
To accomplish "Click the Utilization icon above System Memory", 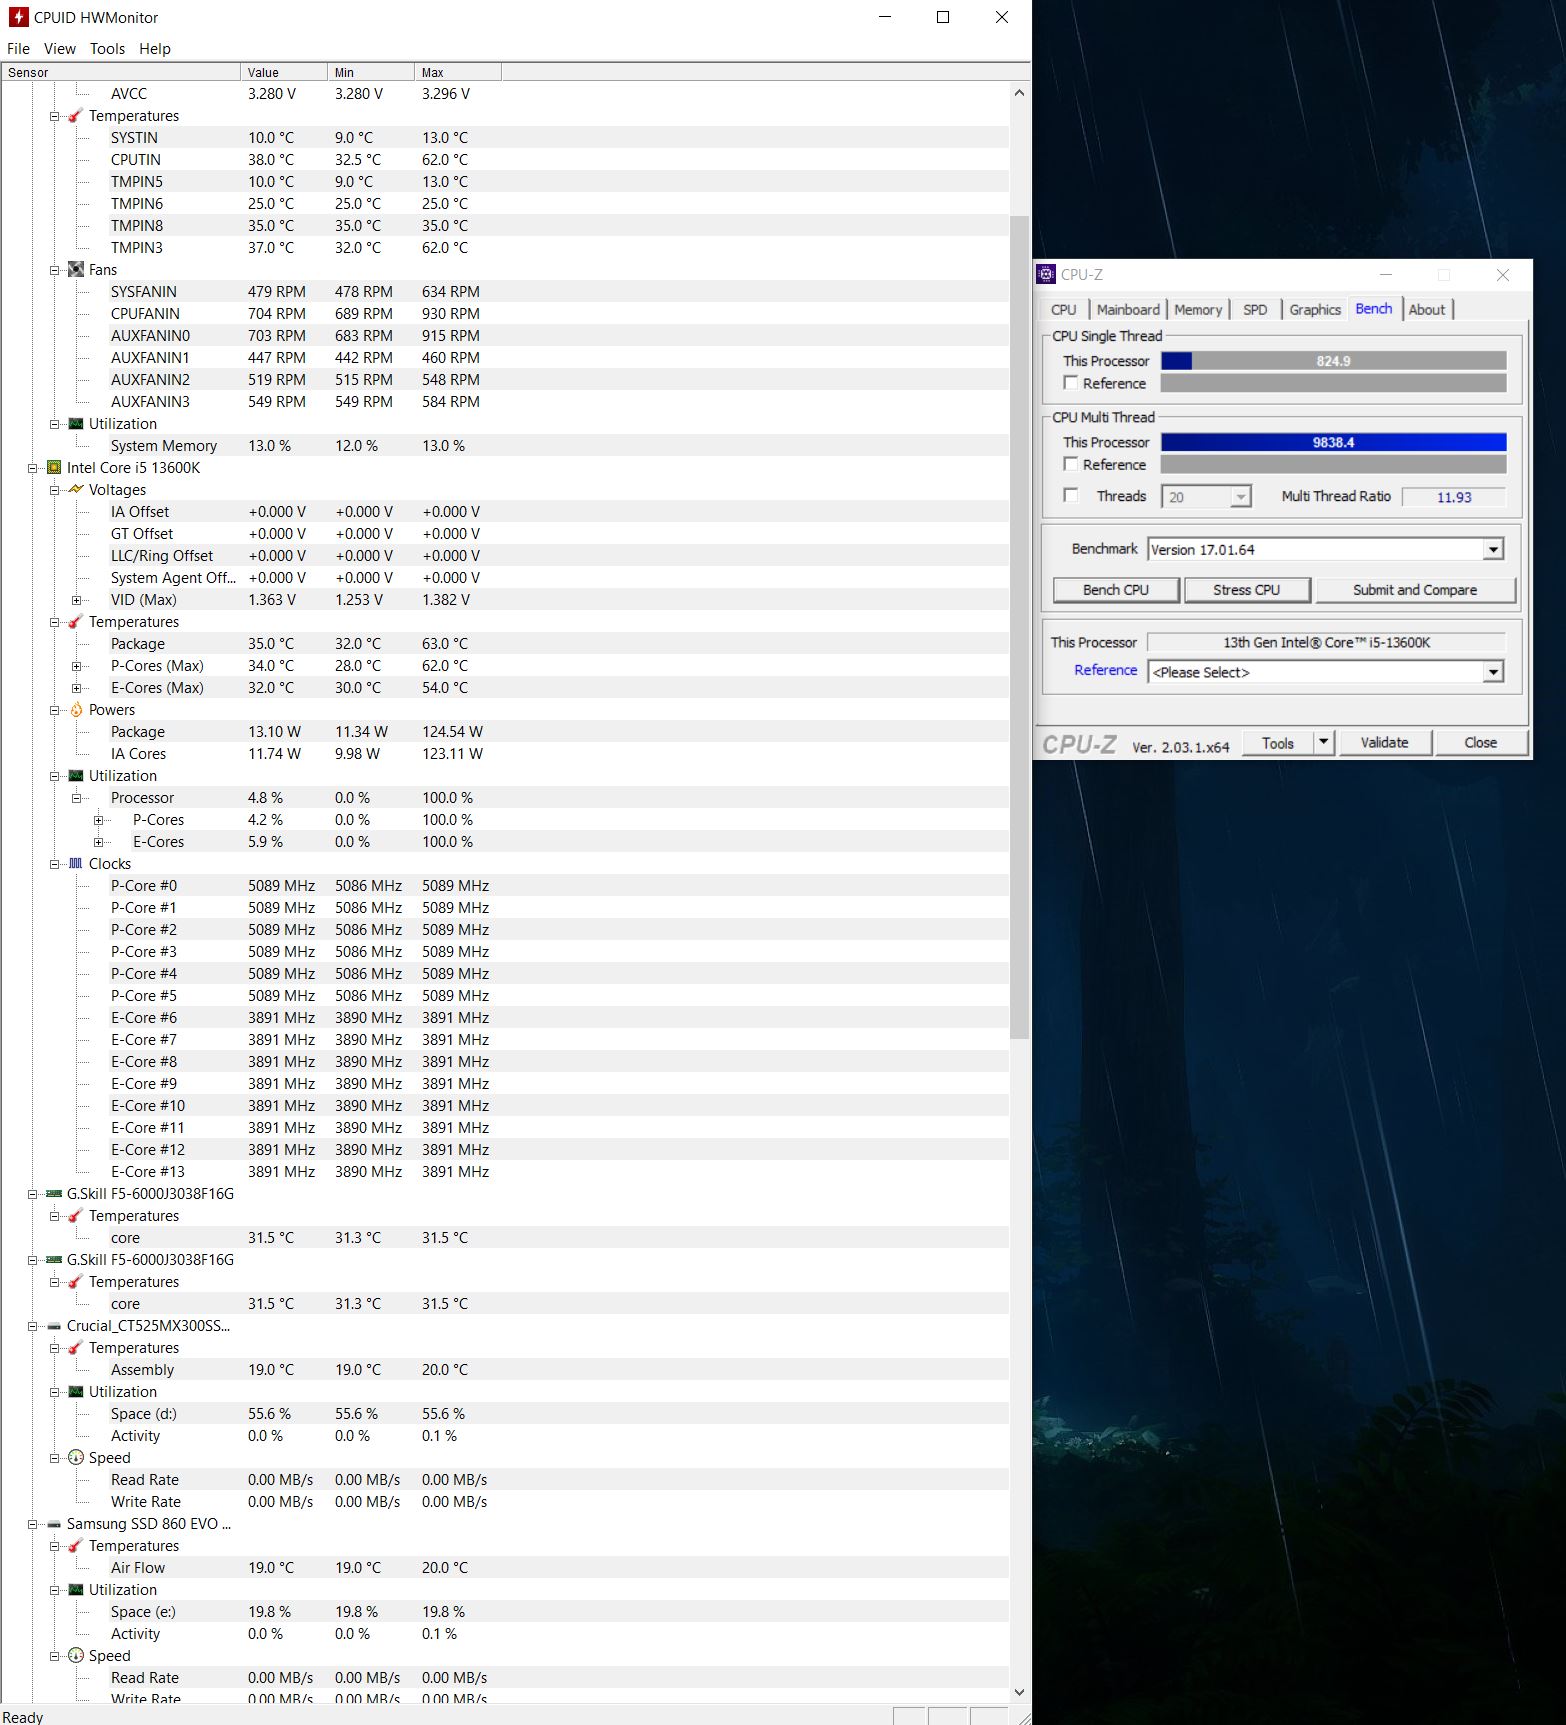I will pyautogui.click(x=76, y=424).
